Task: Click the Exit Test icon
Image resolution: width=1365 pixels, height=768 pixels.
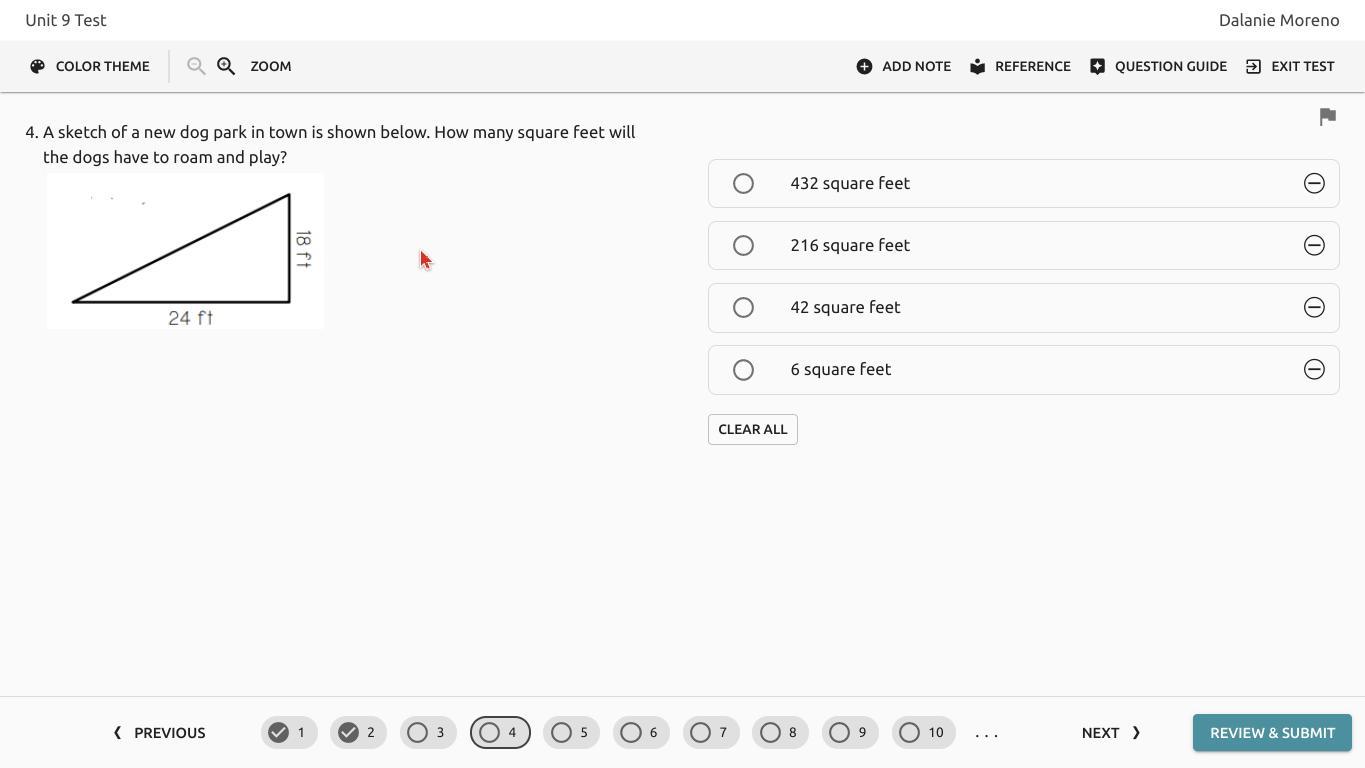Action: [x=1253, y=66]
